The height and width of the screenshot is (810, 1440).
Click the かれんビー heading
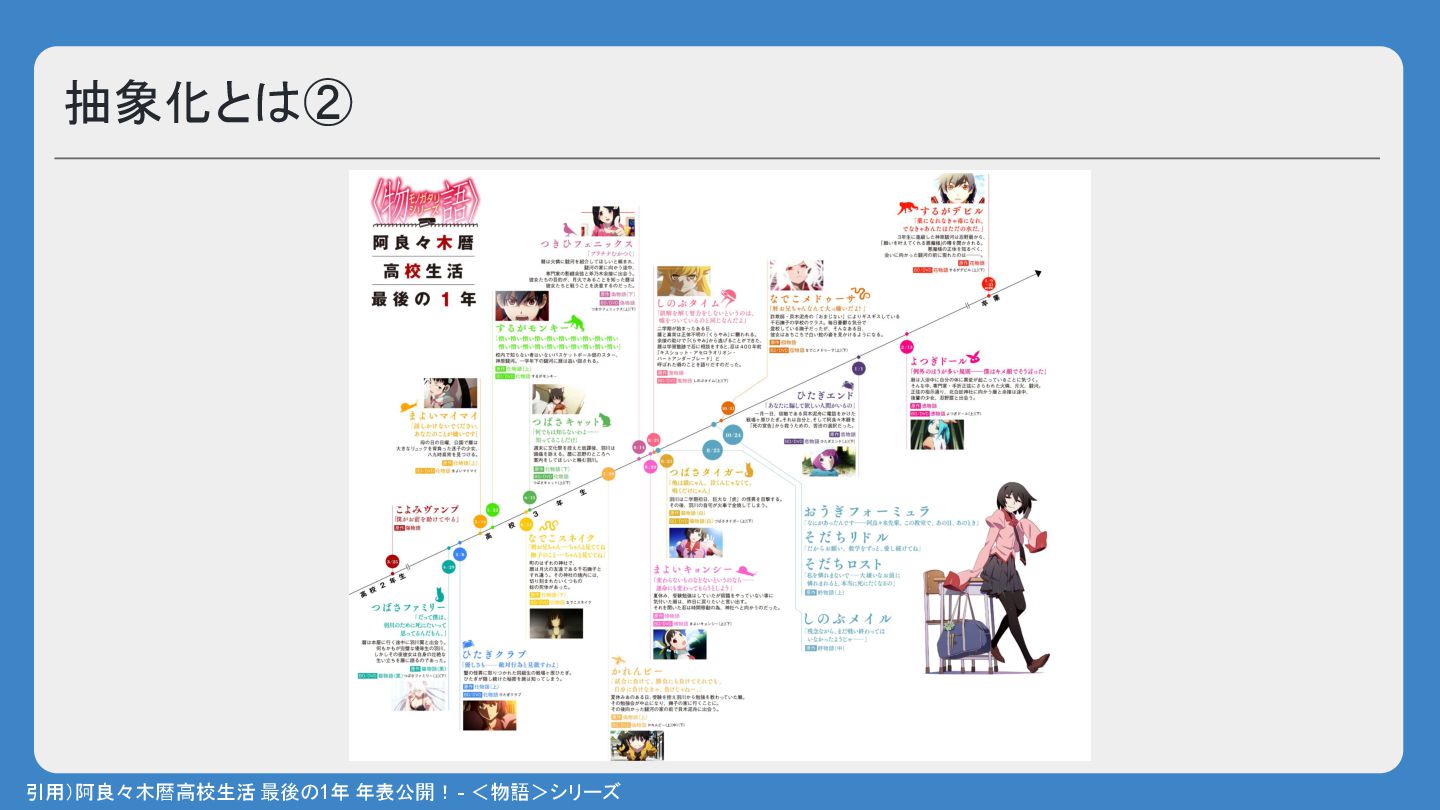[x=638, y=671]
